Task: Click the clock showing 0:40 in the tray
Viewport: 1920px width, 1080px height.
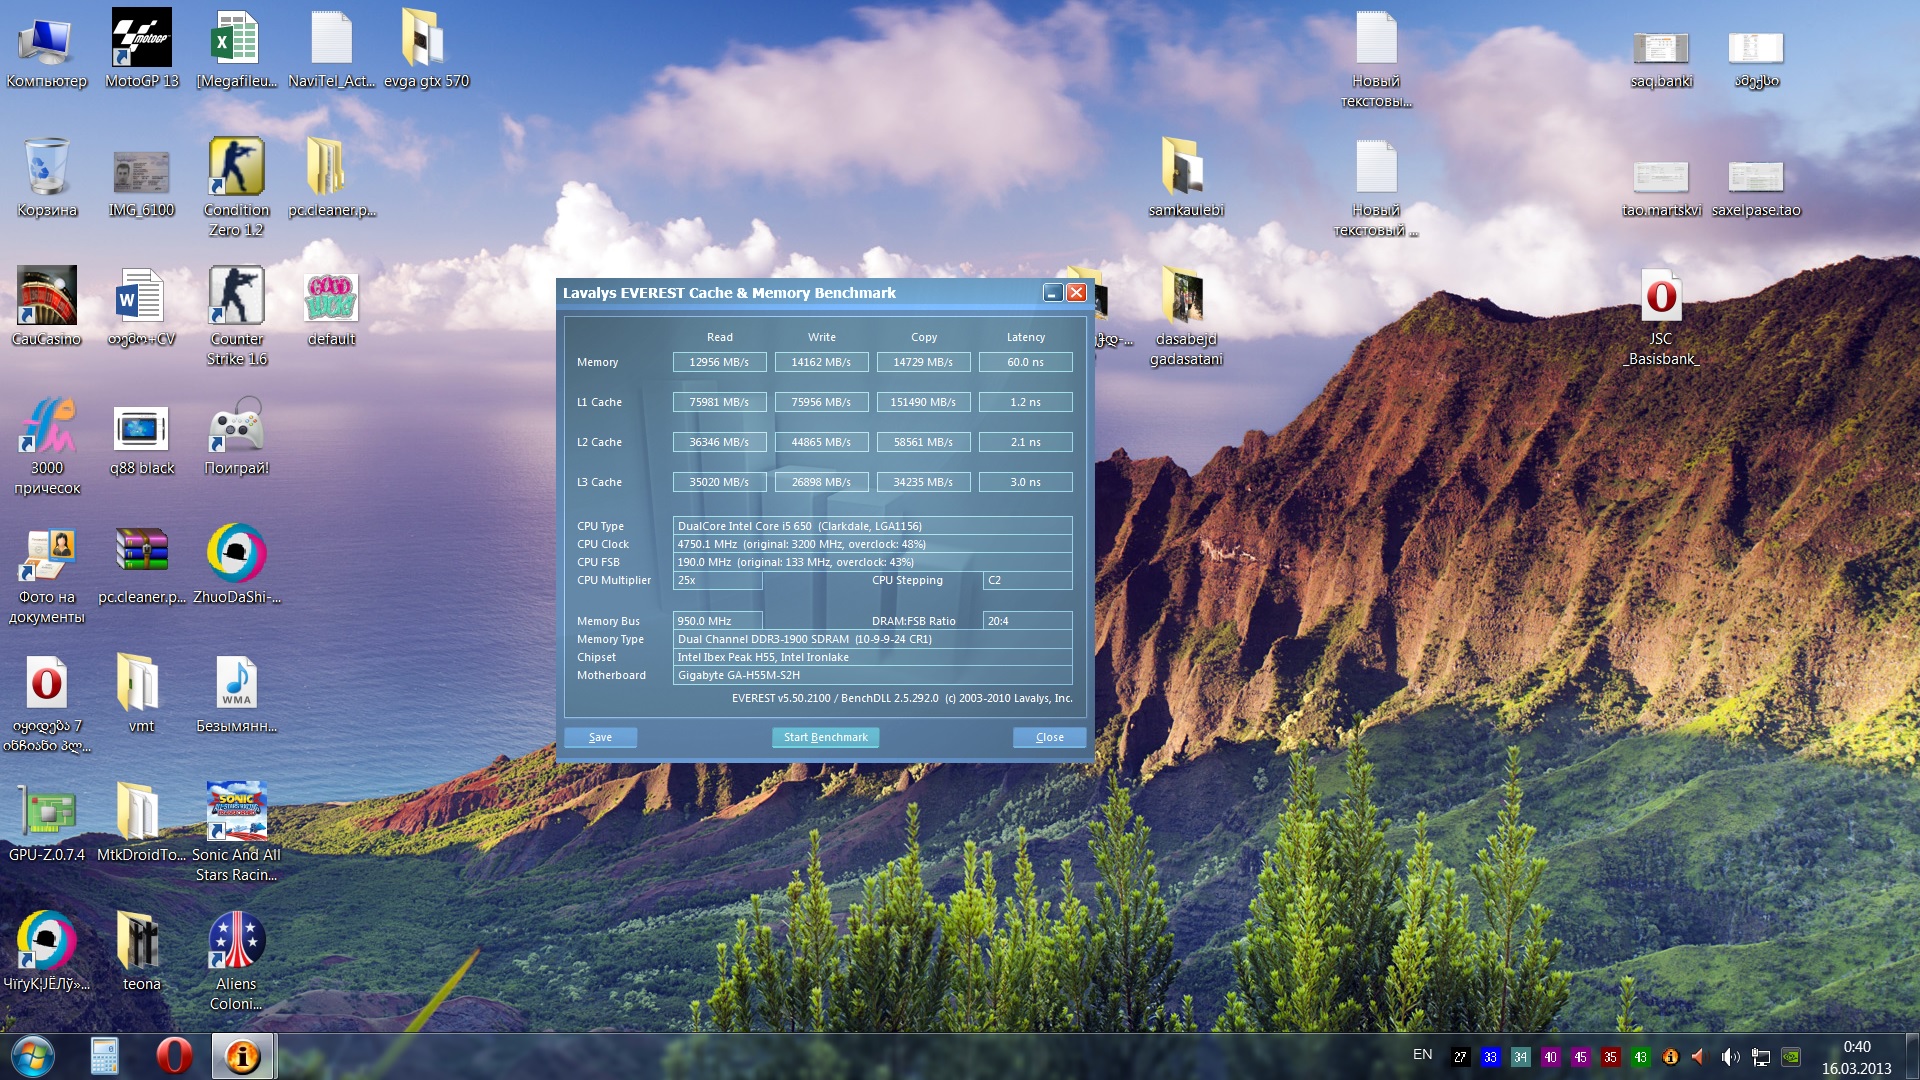Action: coord(1857,1047)
